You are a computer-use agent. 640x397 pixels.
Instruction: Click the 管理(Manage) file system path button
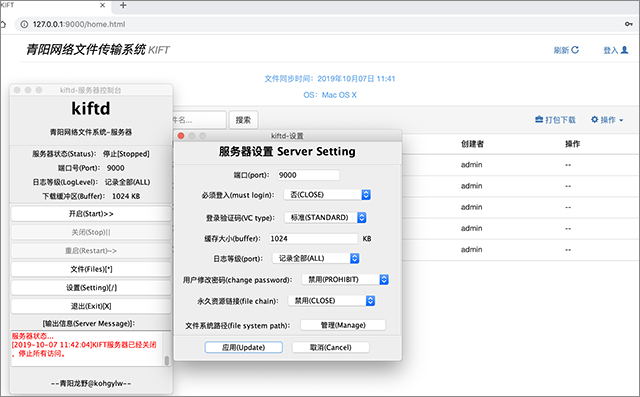point(343,325)
